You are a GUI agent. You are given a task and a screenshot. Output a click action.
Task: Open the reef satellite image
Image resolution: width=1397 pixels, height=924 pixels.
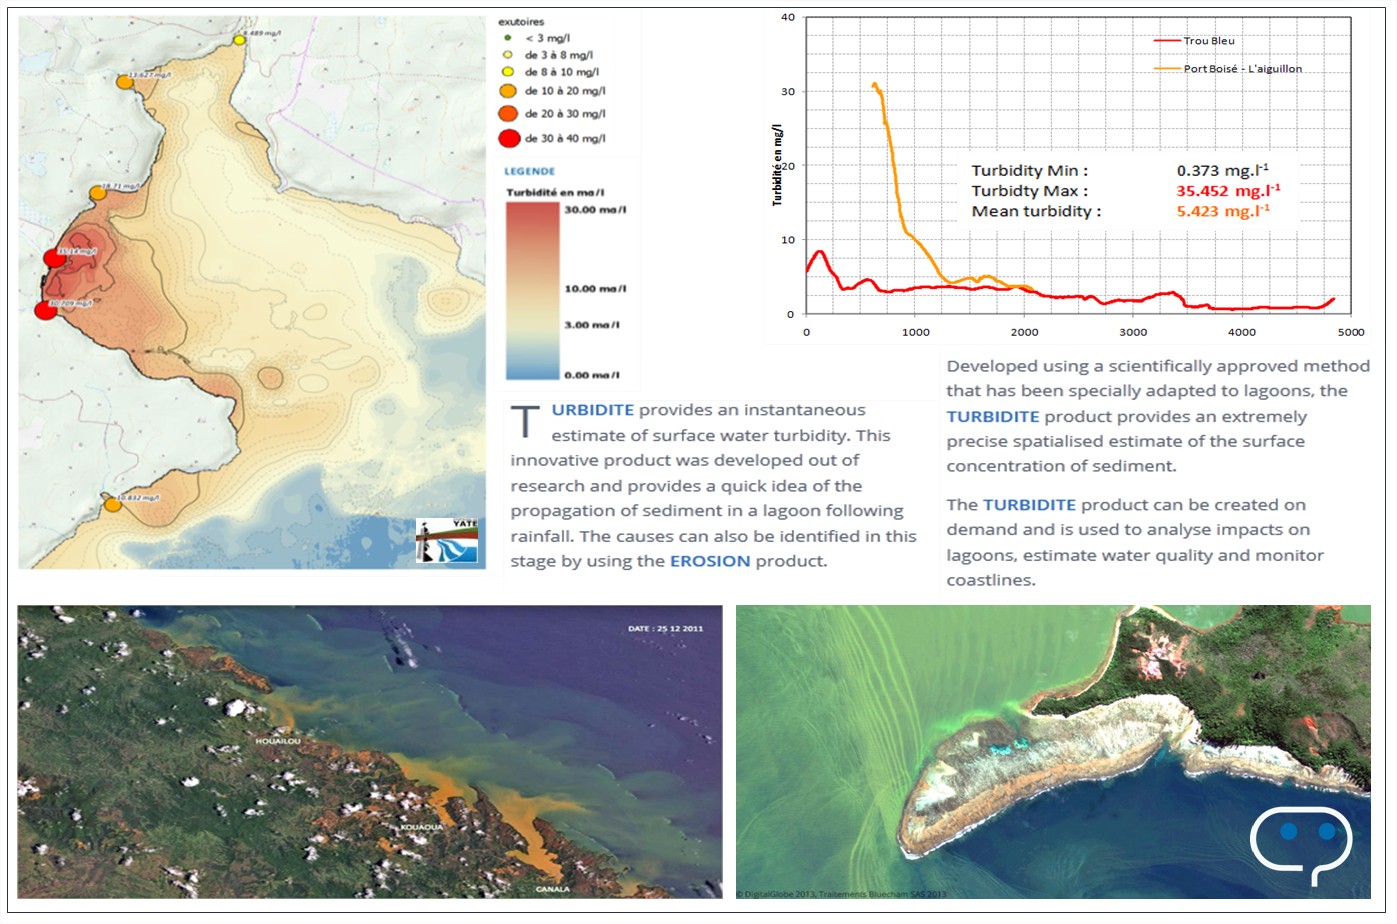1053,751
